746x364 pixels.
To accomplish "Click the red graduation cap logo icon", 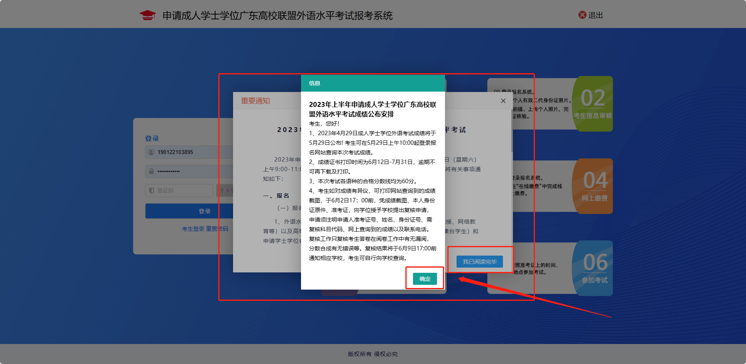I will [147, 15].
